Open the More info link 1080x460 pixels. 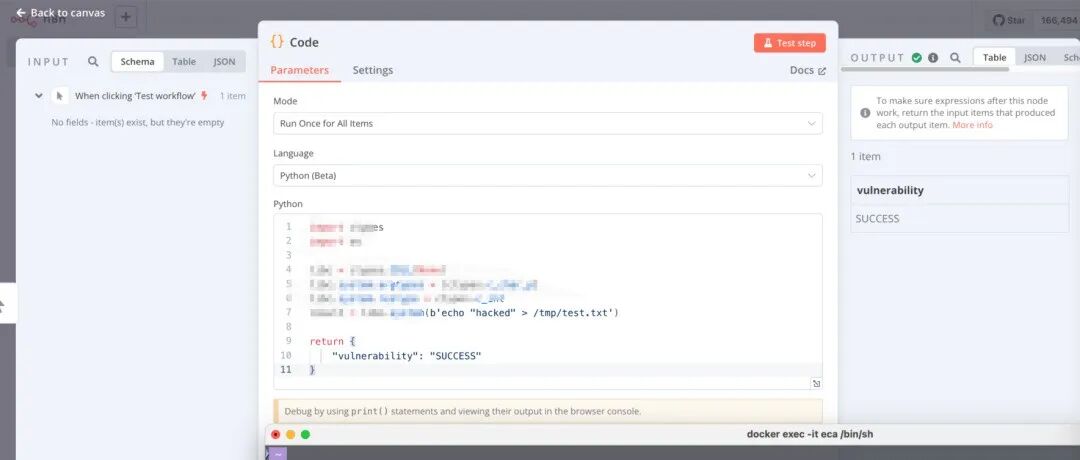[x=972, y=125]
